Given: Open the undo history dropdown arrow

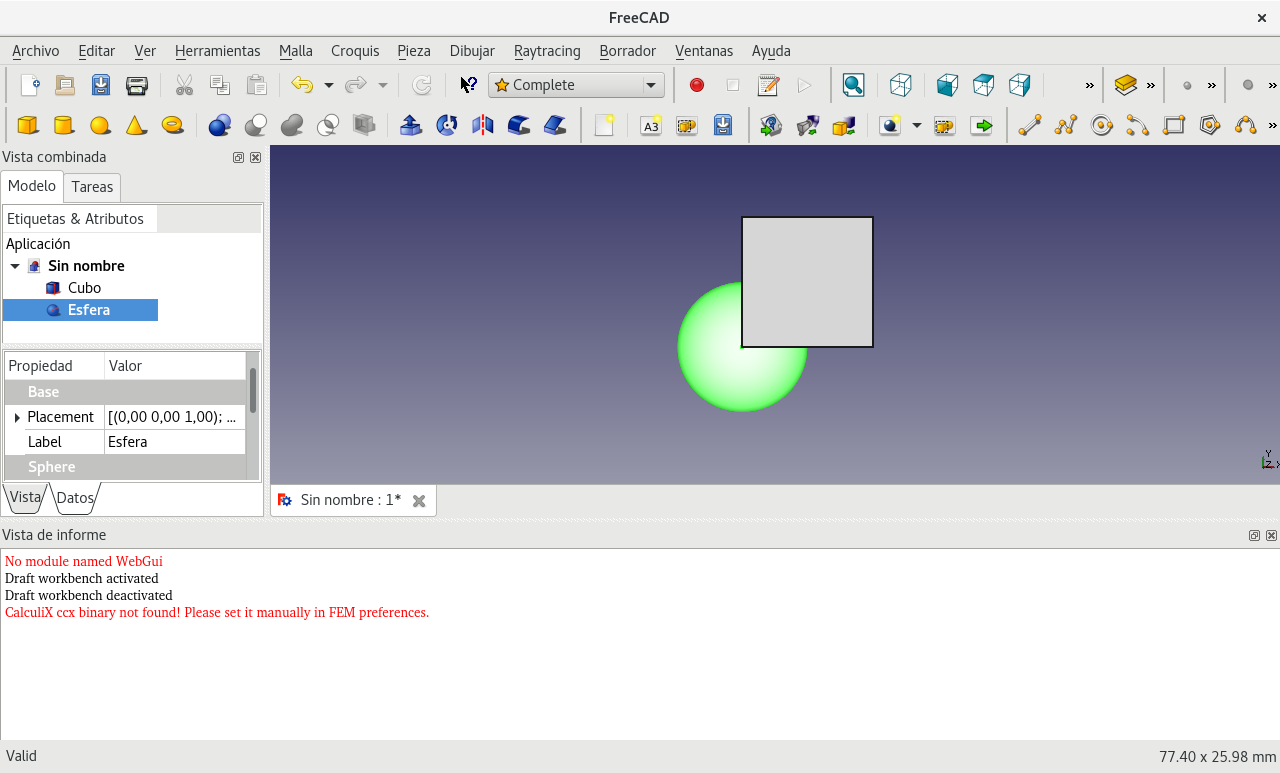Looking at the screenshot, I should pyautogui.click(x=328, y=85).
